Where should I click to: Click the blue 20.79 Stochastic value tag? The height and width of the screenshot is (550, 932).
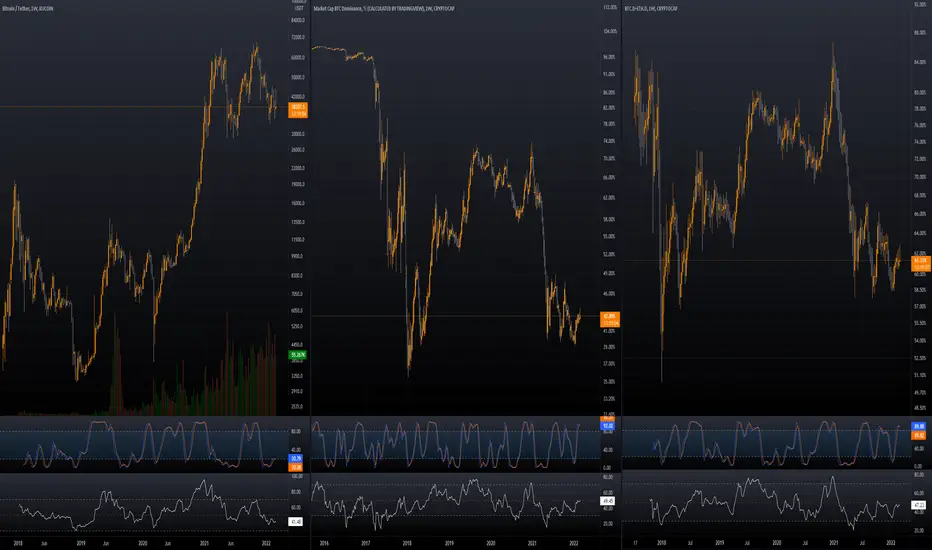[296, 458]
